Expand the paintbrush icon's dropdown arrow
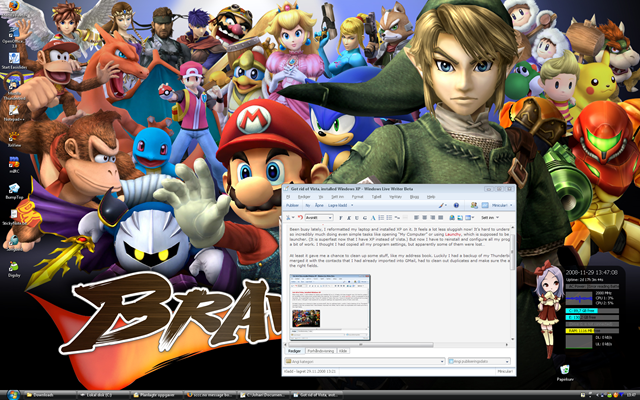 coord(446,205)
